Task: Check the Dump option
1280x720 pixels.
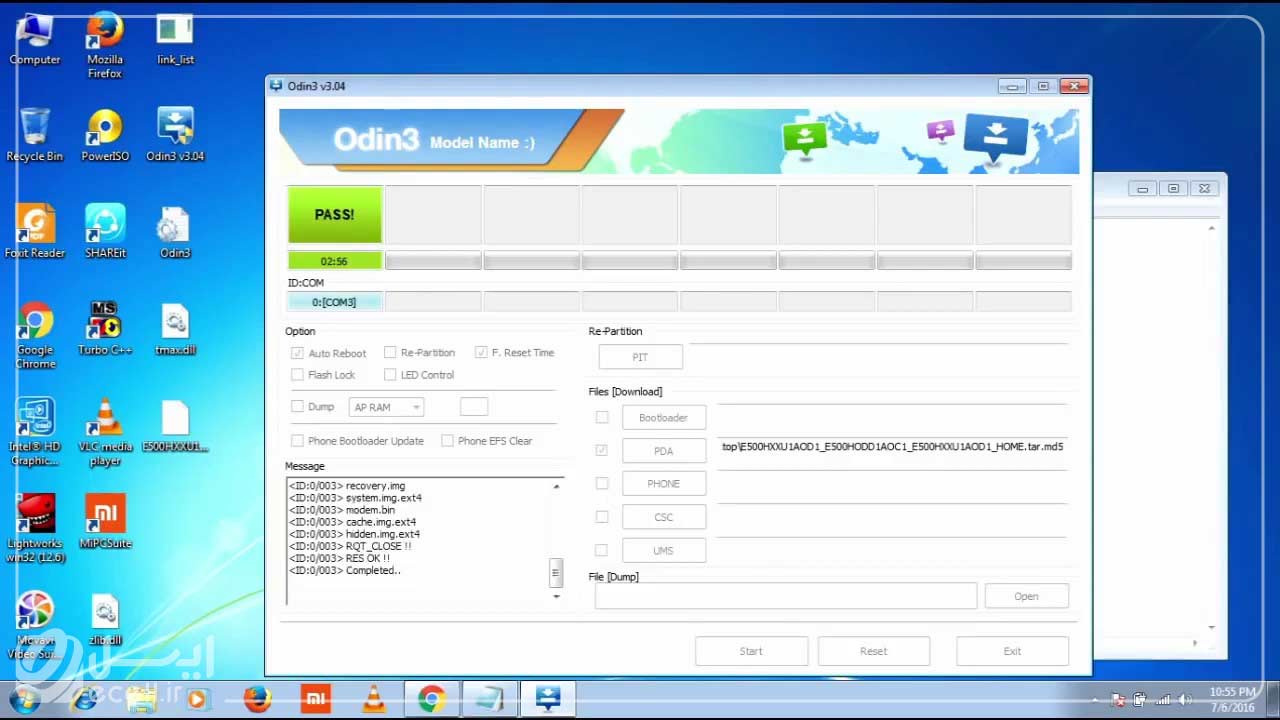Action: pos(297,406)
